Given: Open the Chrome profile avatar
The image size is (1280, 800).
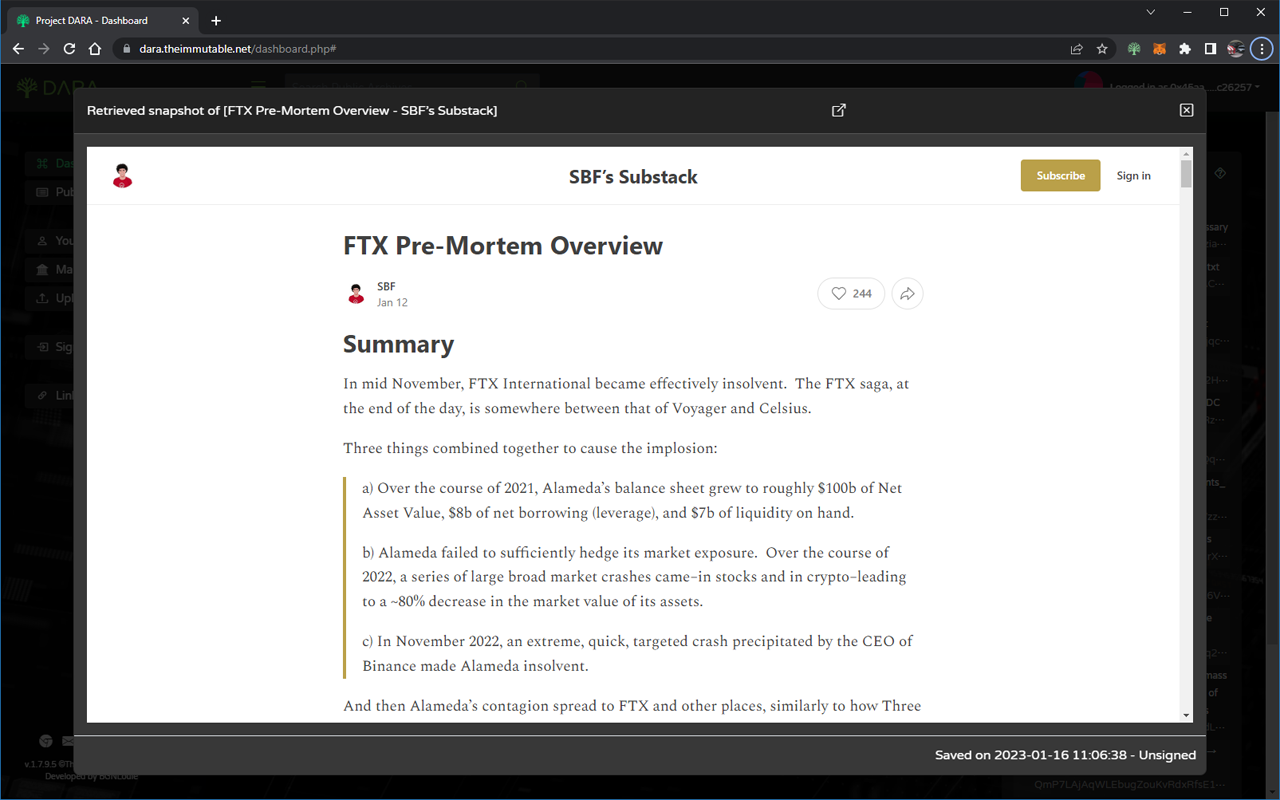Looking at the screenshot, I should [1236, 49].
